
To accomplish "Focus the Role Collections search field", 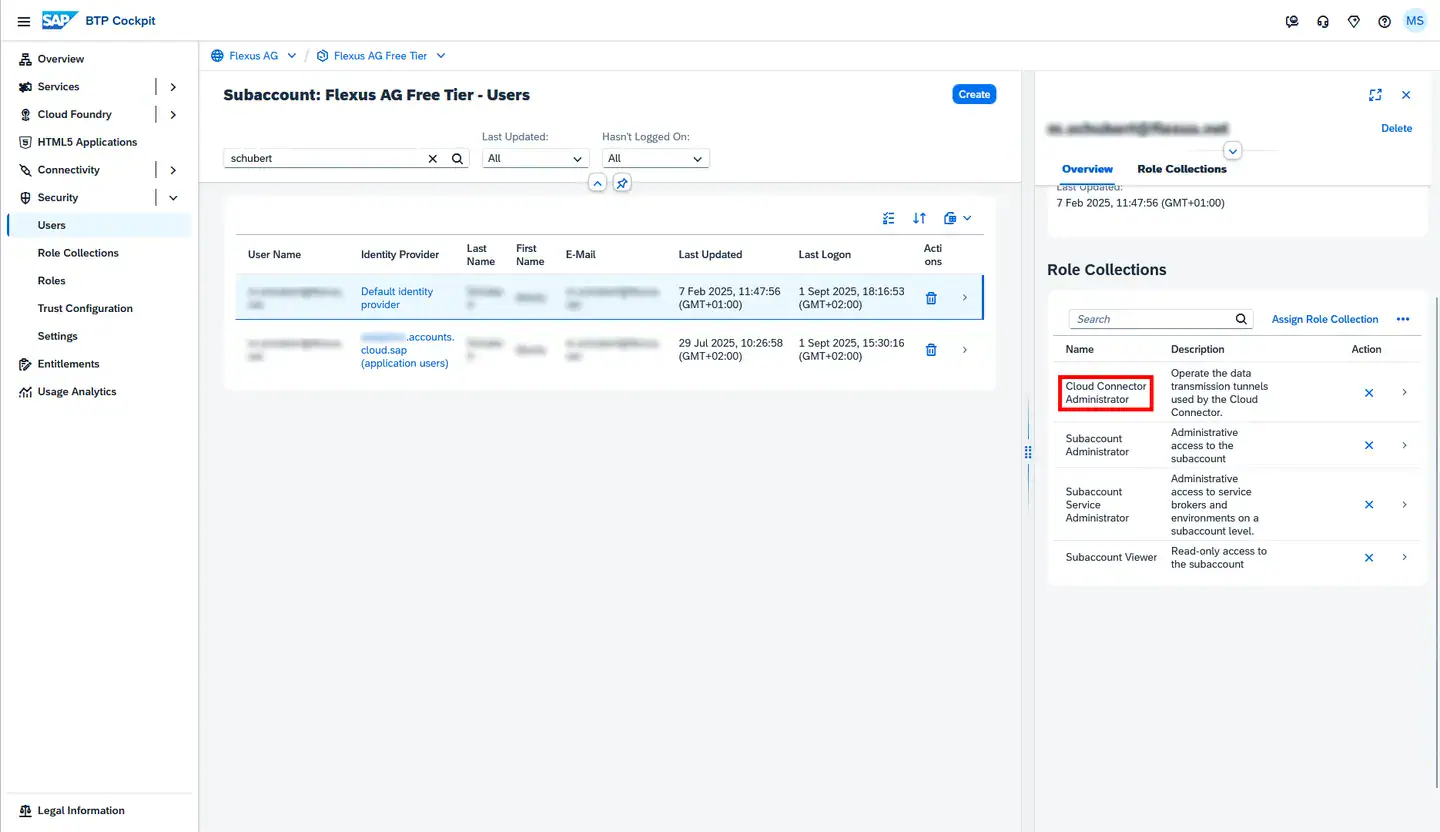I will pos(1150,319).
